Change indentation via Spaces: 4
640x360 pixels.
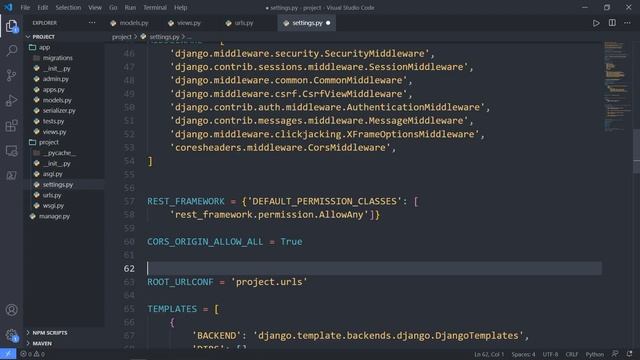click(523, 354)
